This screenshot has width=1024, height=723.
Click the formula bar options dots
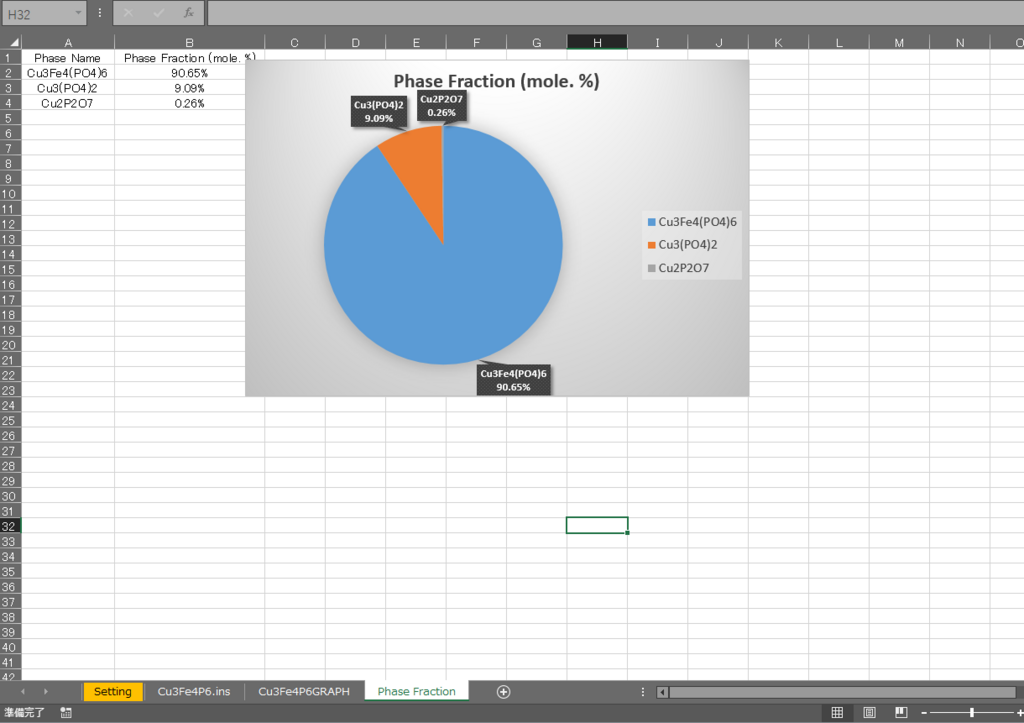pos(99,13)
